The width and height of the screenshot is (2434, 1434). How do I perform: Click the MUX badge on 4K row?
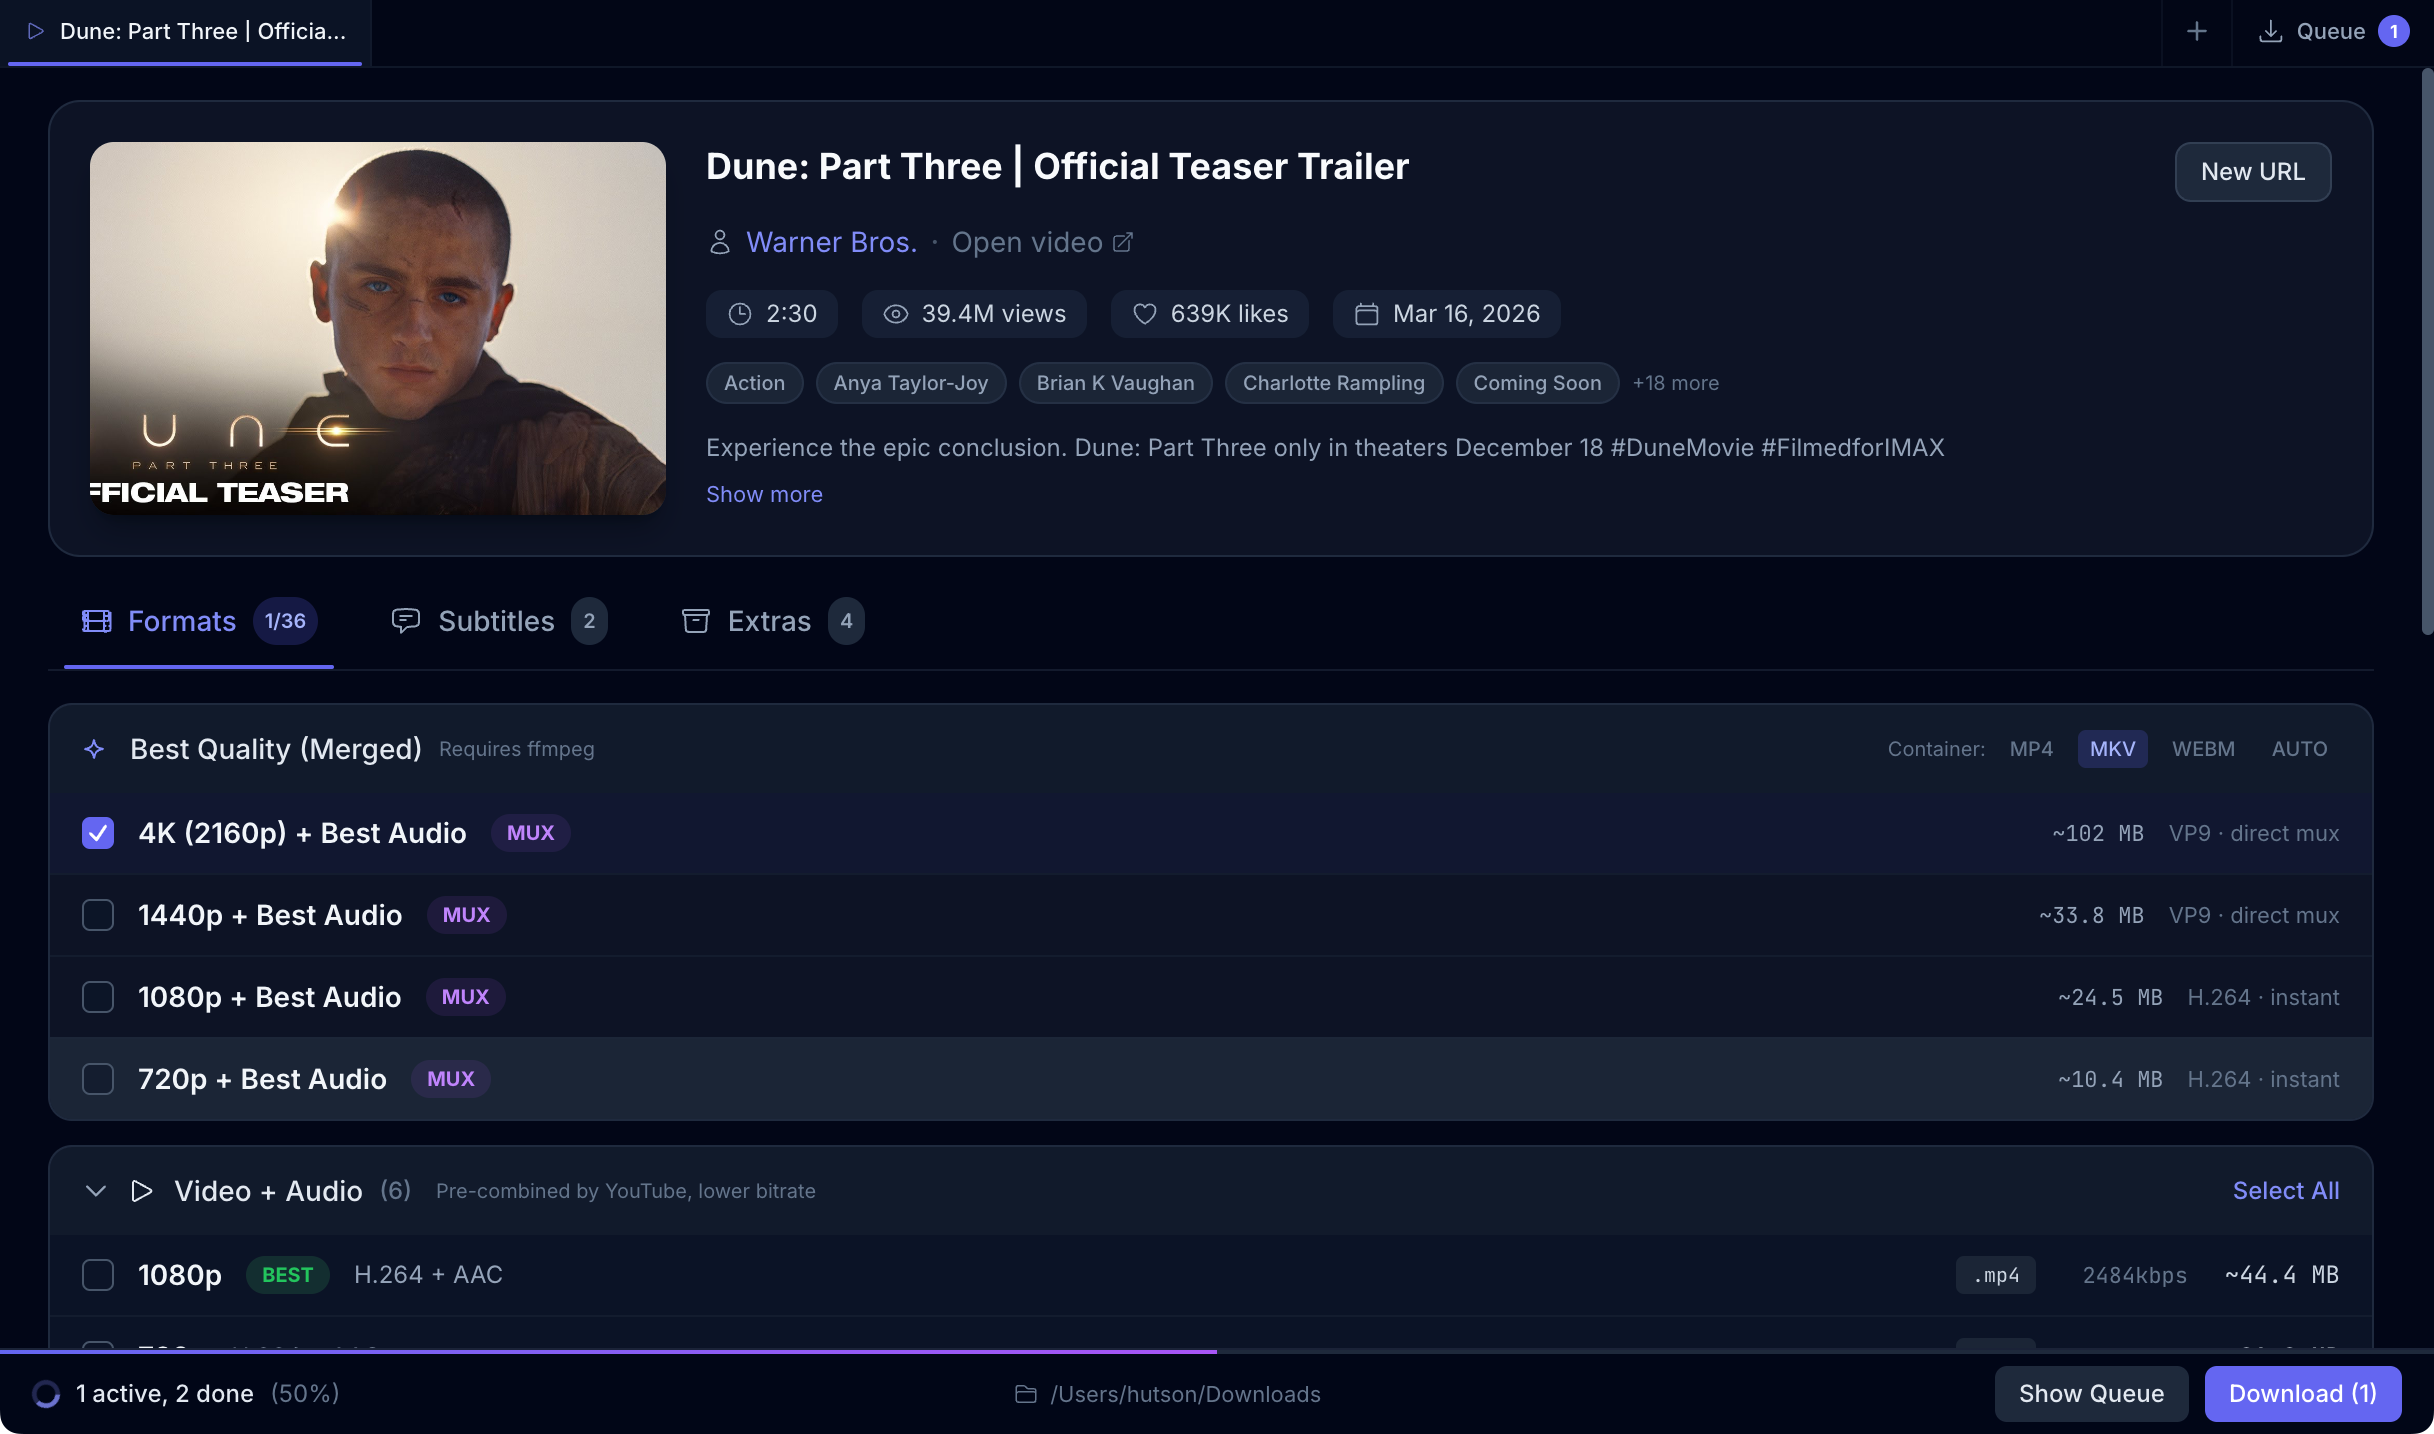click(530, 833)
